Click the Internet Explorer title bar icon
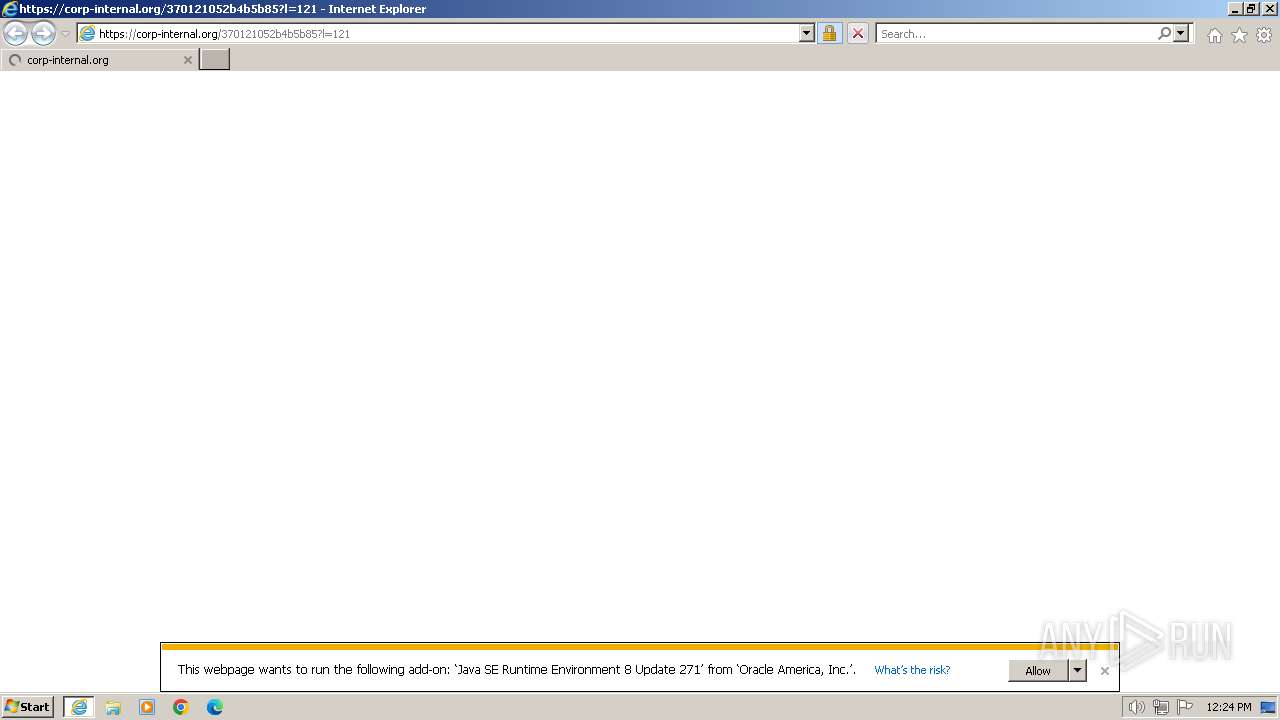 (10, 9)
